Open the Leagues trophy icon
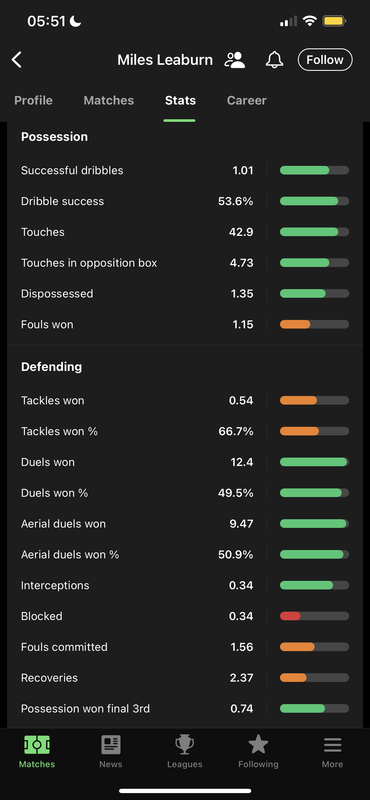Screen dimensions: 370x800 coord(185,745)
